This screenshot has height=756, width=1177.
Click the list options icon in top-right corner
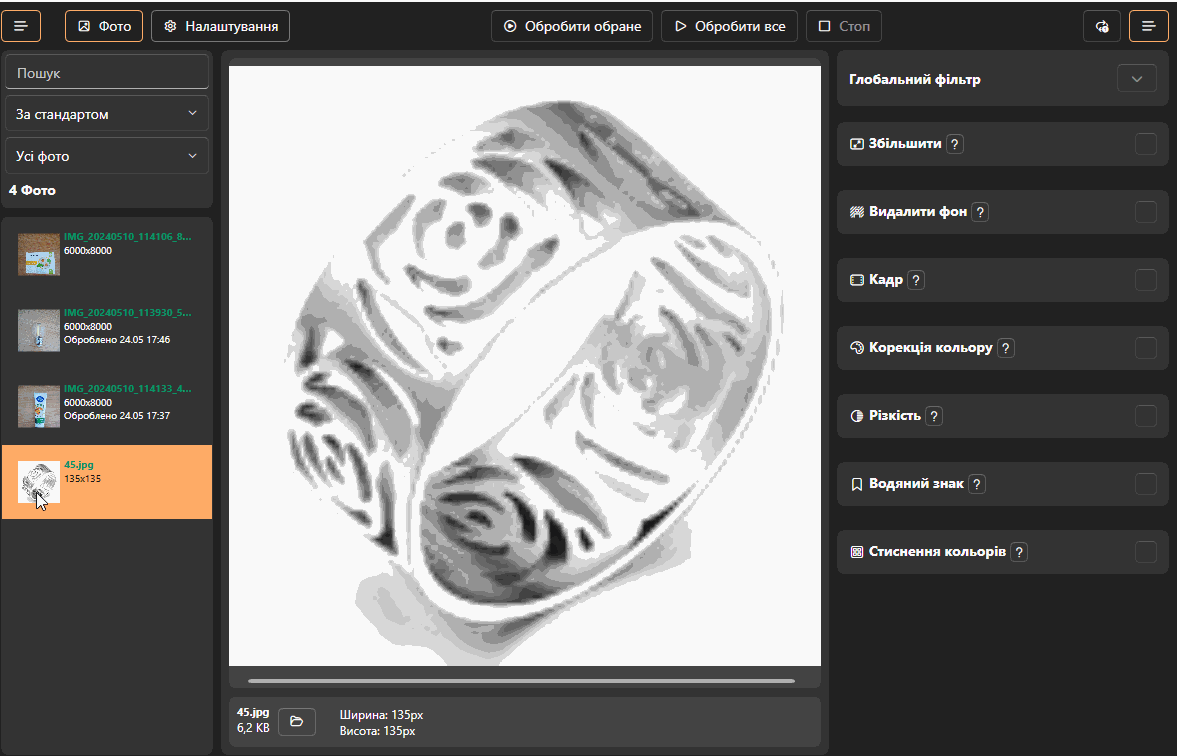pos(1148,26)
